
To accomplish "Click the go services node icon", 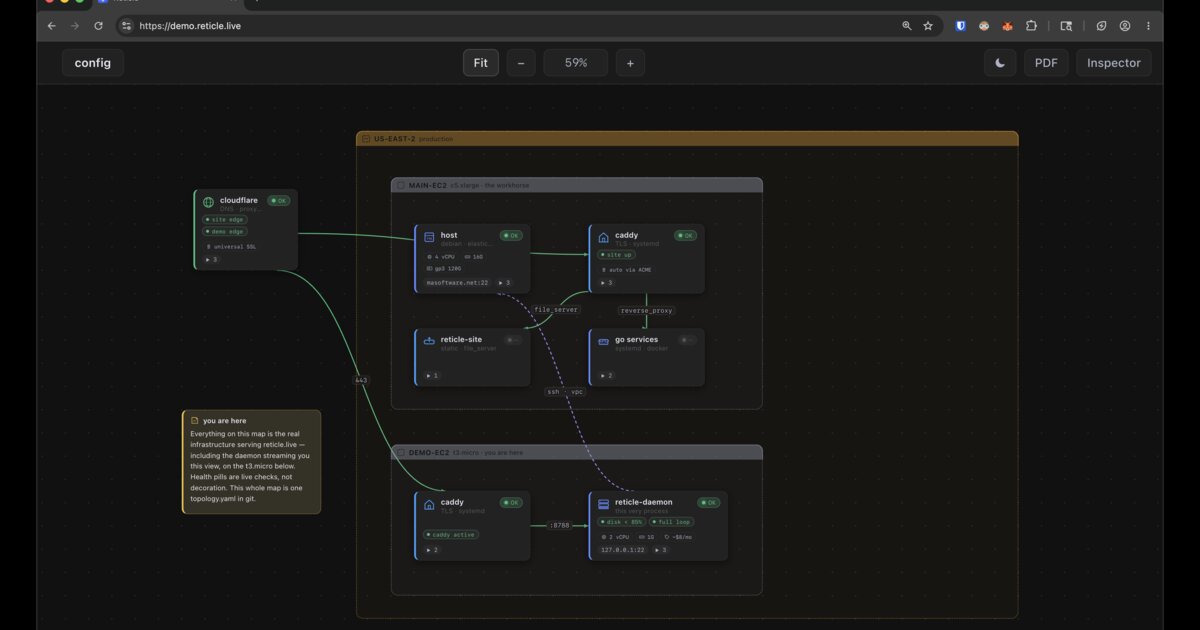I will (x=603, y=341).
